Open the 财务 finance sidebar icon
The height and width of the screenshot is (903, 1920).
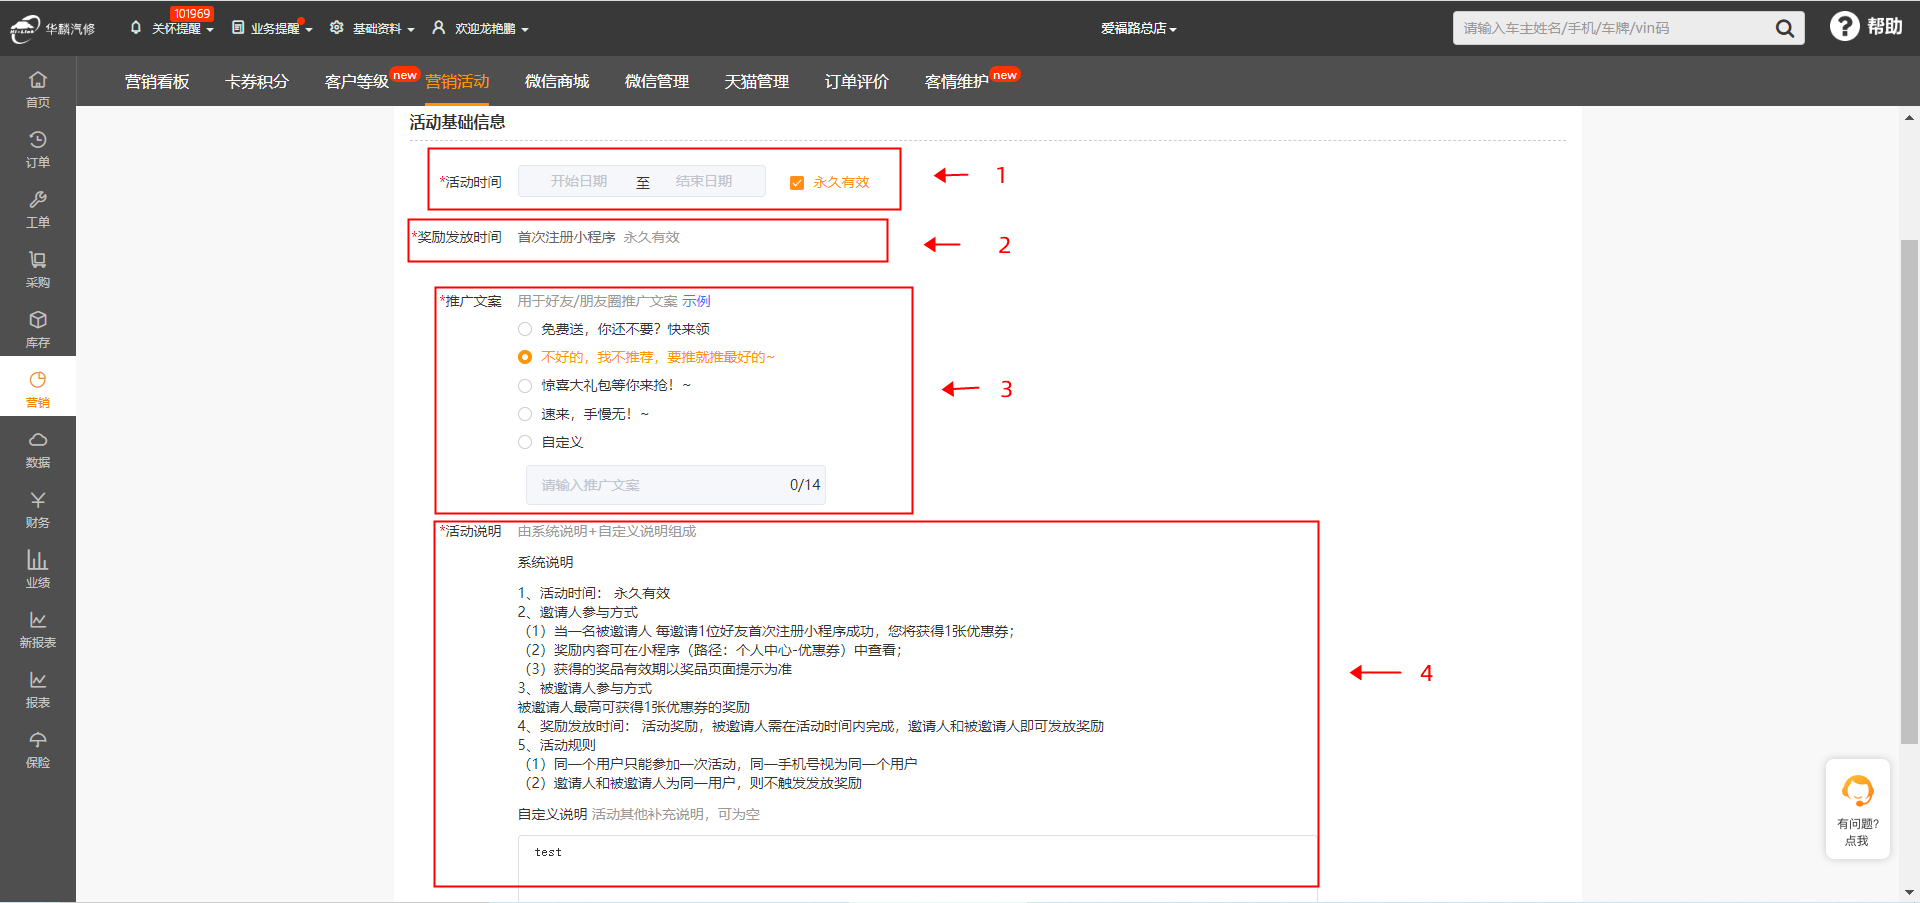[37, 508]
